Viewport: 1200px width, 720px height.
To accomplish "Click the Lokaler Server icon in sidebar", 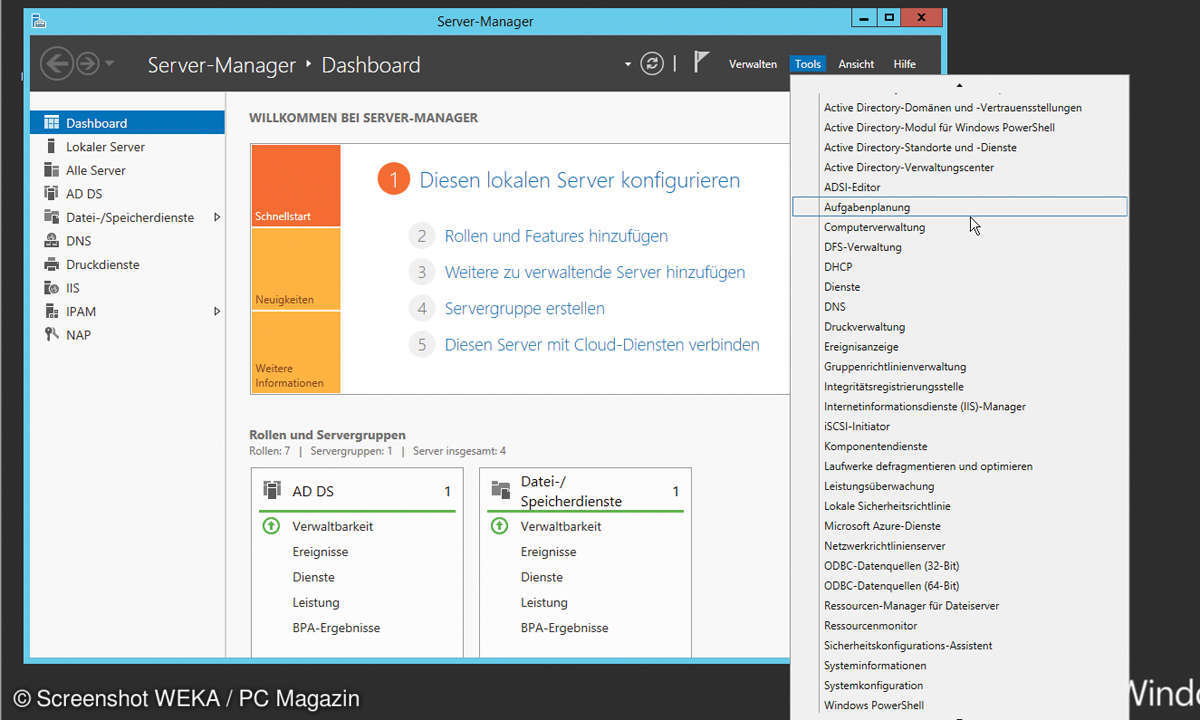I will 52,146.
